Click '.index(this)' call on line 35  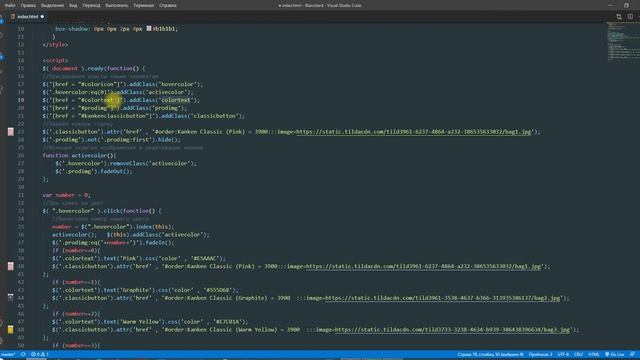tap(153, 227)
